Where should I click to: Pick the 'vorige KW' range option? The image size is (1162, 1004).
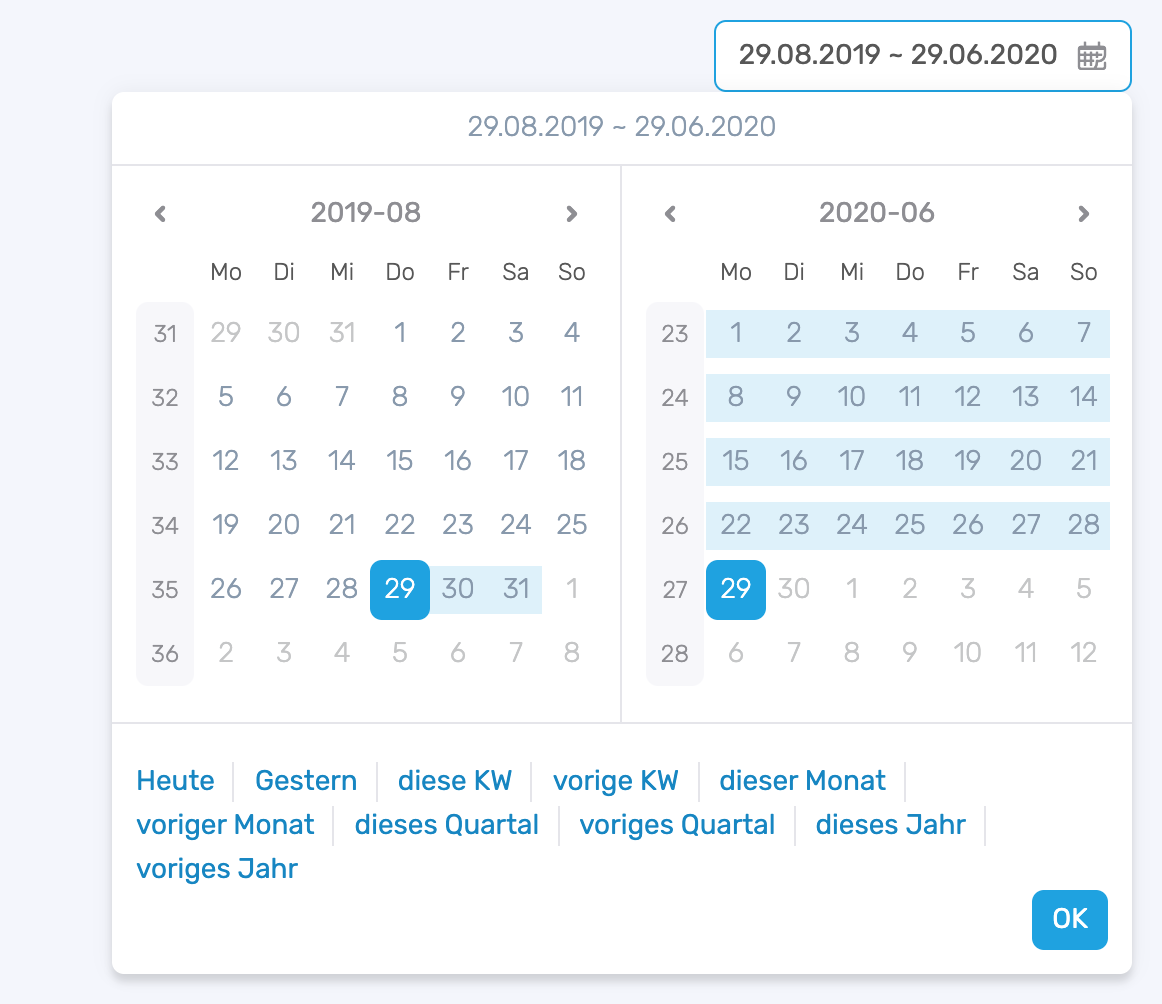point(615,780)
